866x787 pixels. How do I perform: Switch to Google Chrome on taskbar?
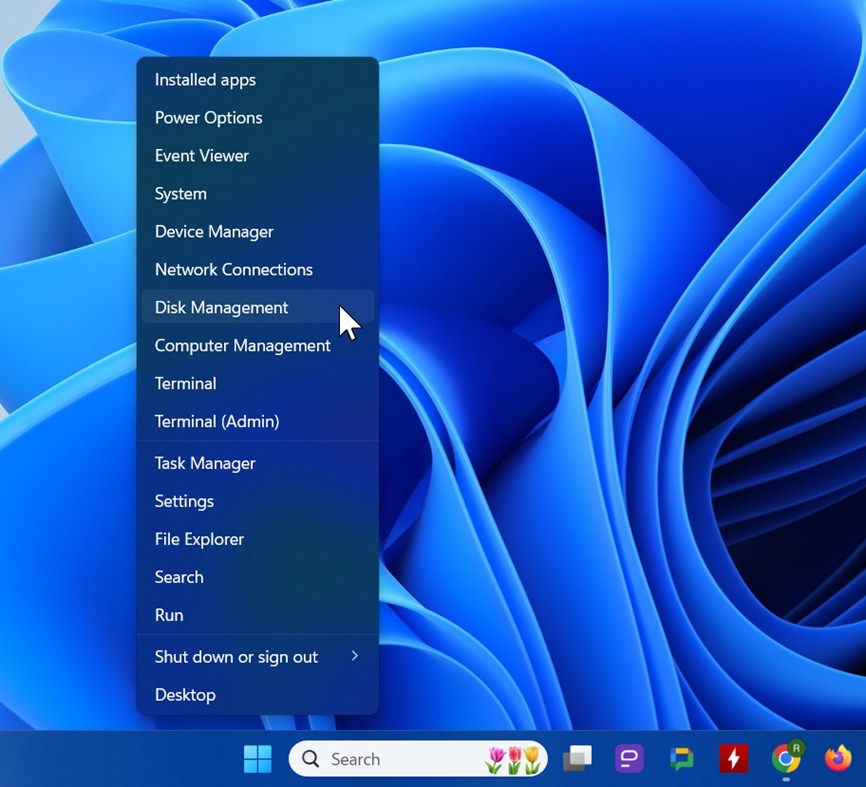786,759
